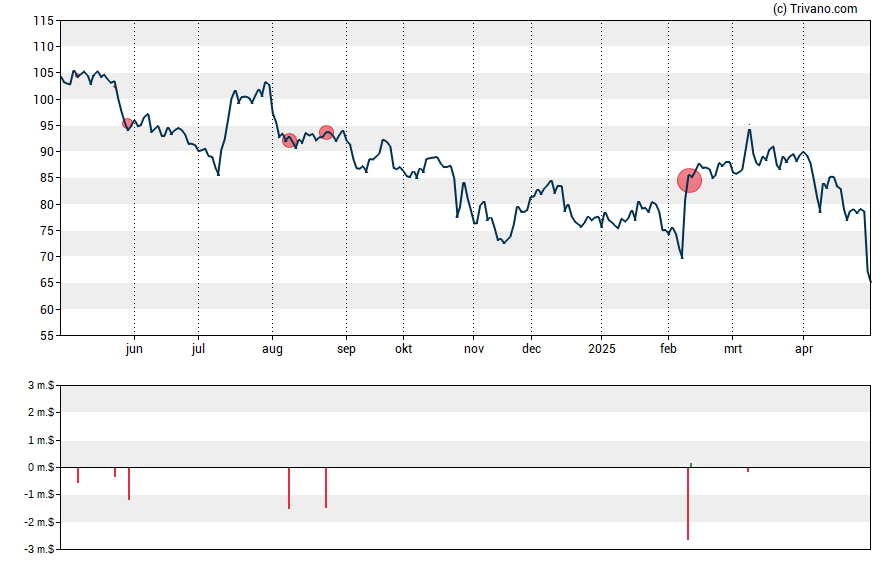Screen dimensions: 888x565
Task: Click the '75' price axis label
Action: (x=47, y=230)
